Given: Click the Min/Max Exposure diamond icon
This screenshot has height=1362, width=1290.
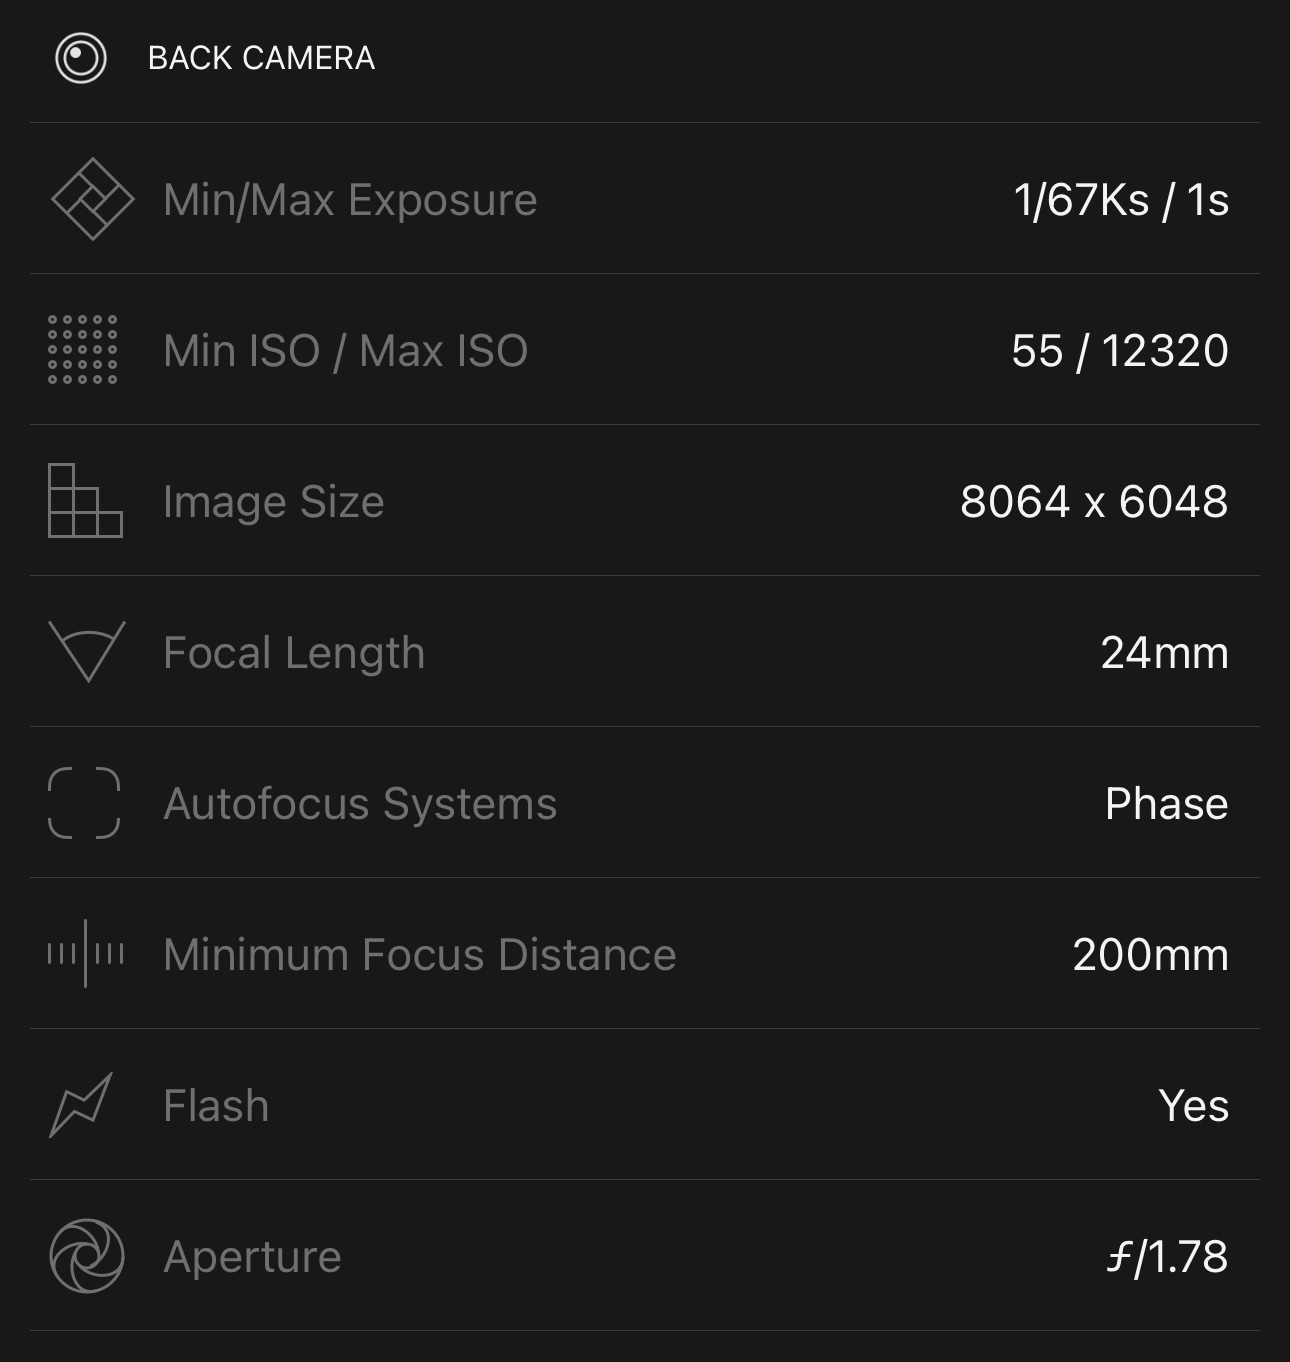Looking at the screenshot, I should tap(92, 199).
